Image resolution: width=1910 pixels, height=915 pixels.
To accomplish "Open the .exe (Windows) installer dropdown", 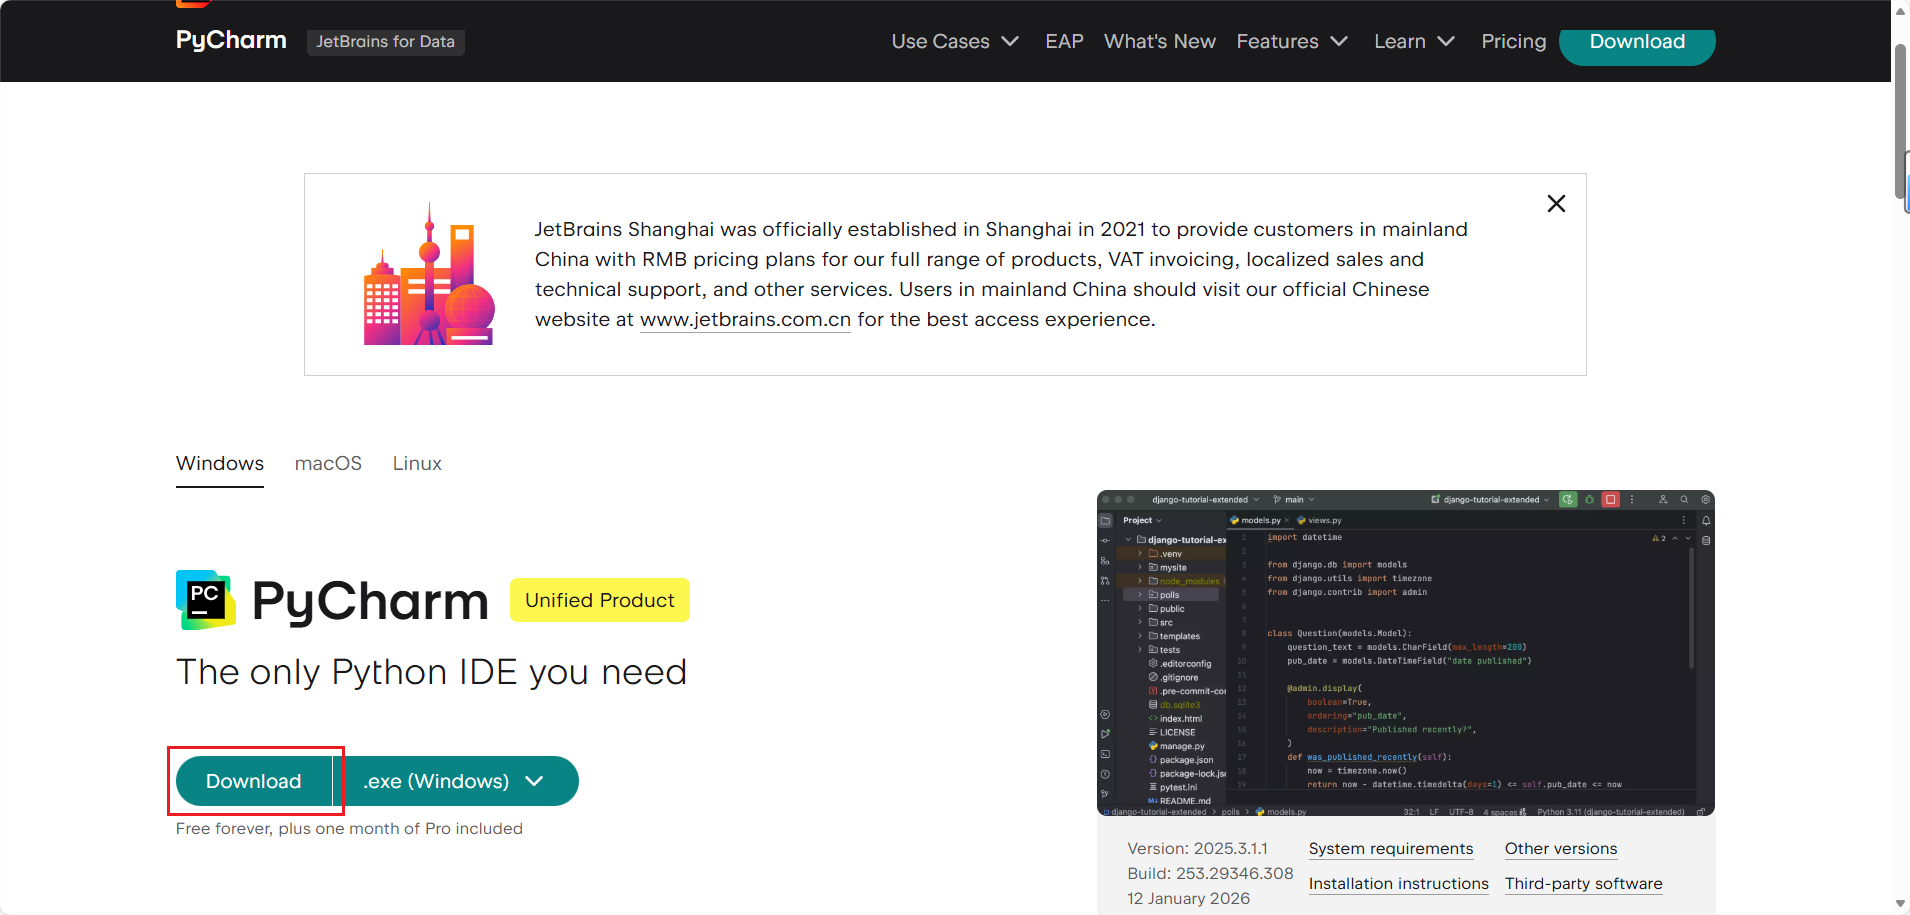I will coord(456,781).
